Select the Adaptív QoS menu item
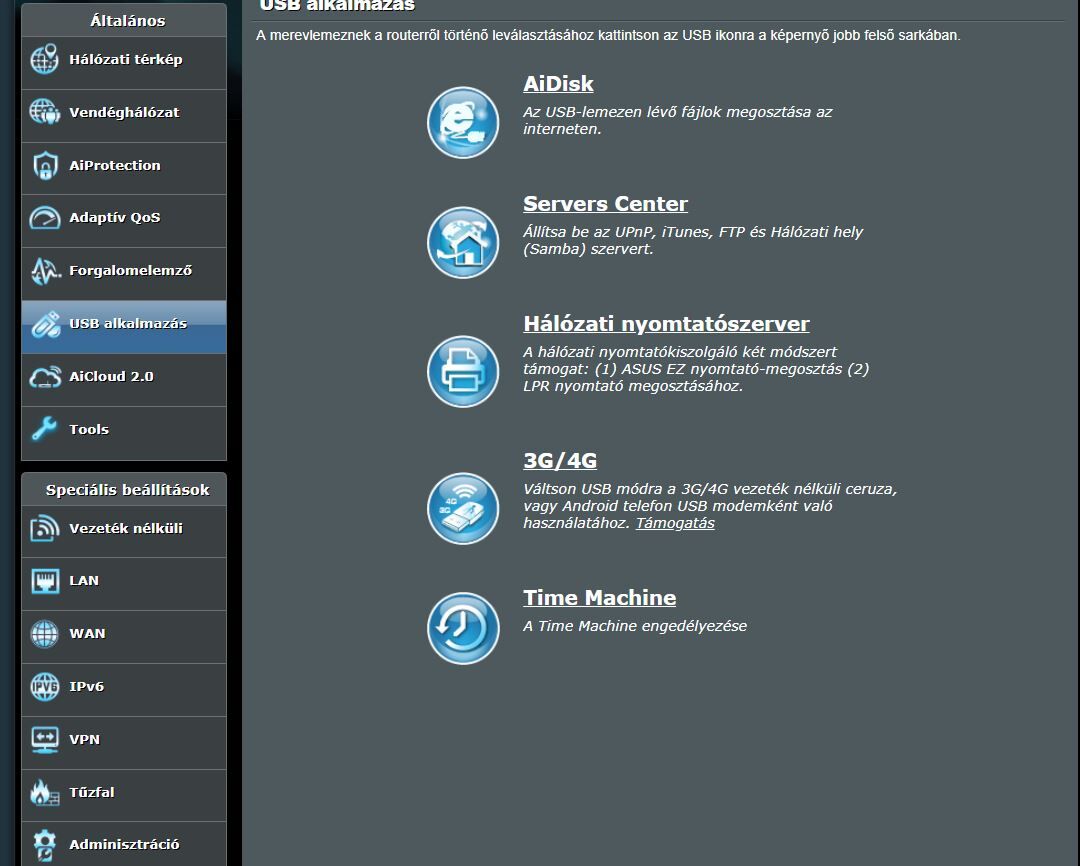This screenshot has width=1080, height=866. click(124, 221)
